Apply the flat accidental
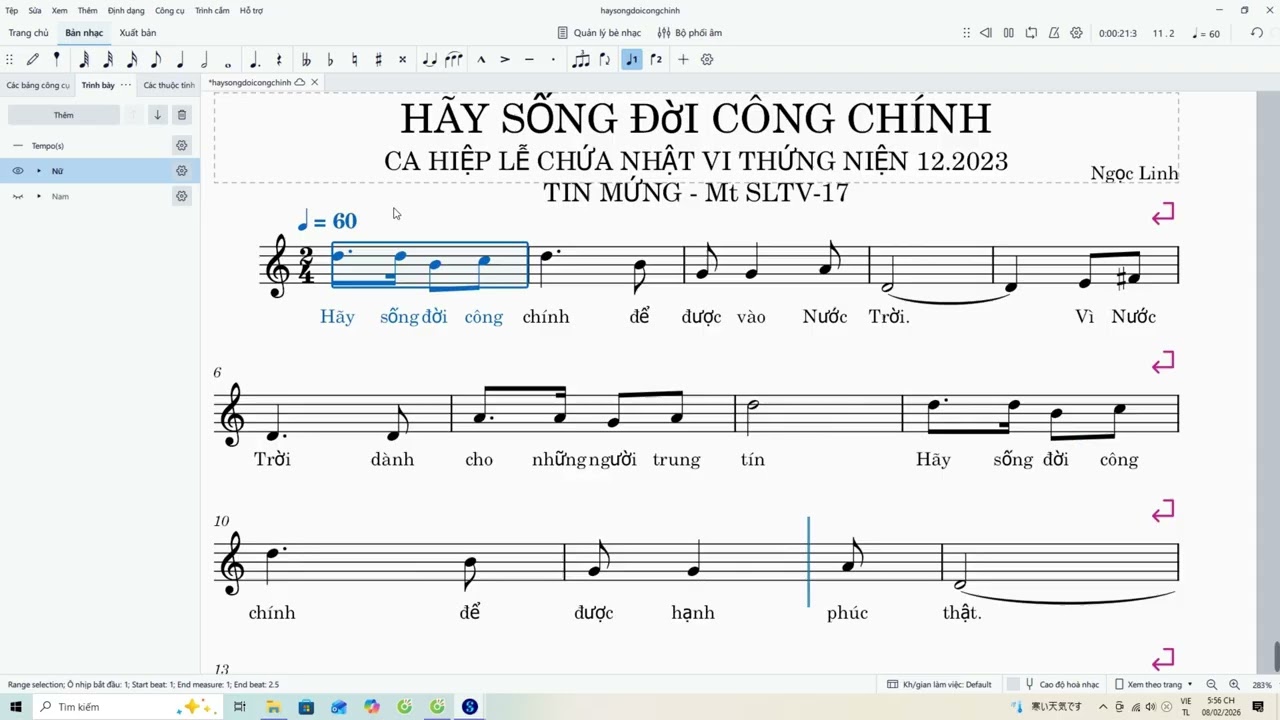 pos(330,60)
